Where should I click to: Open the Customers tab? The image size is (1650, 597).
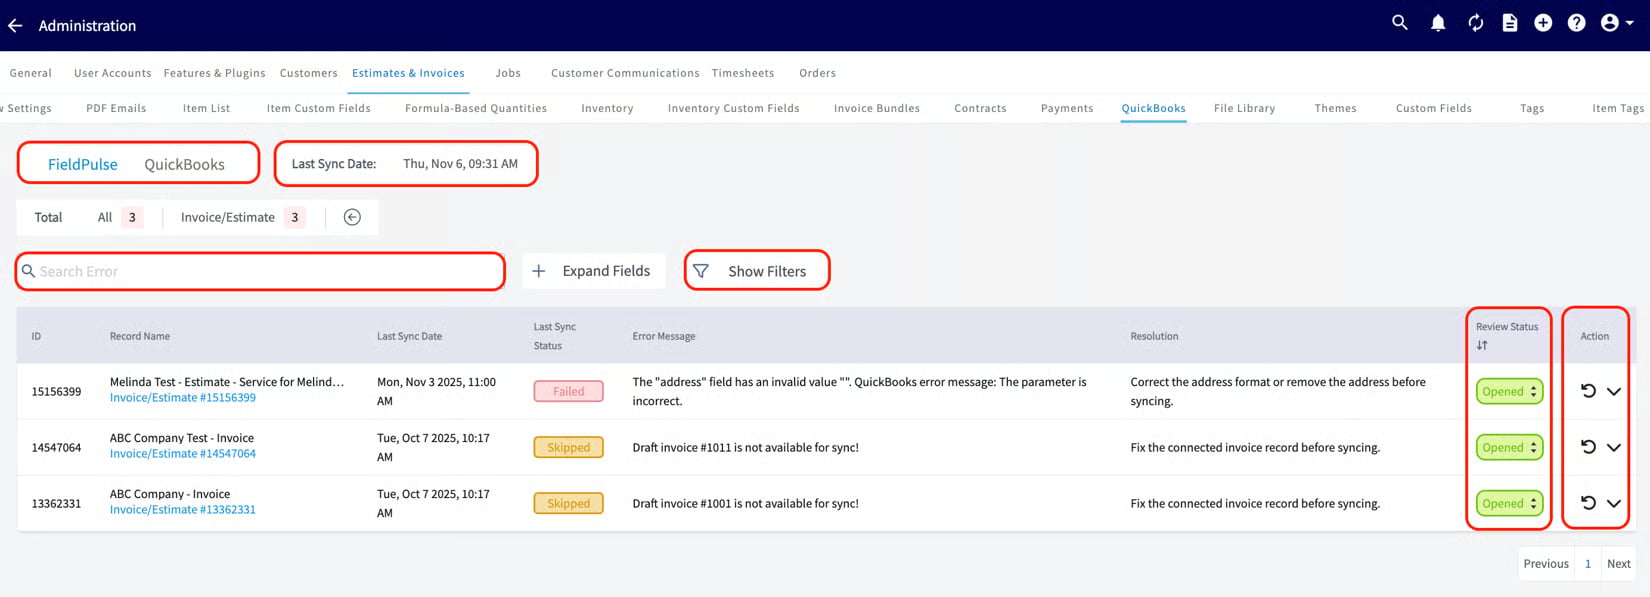click(309, 73)
